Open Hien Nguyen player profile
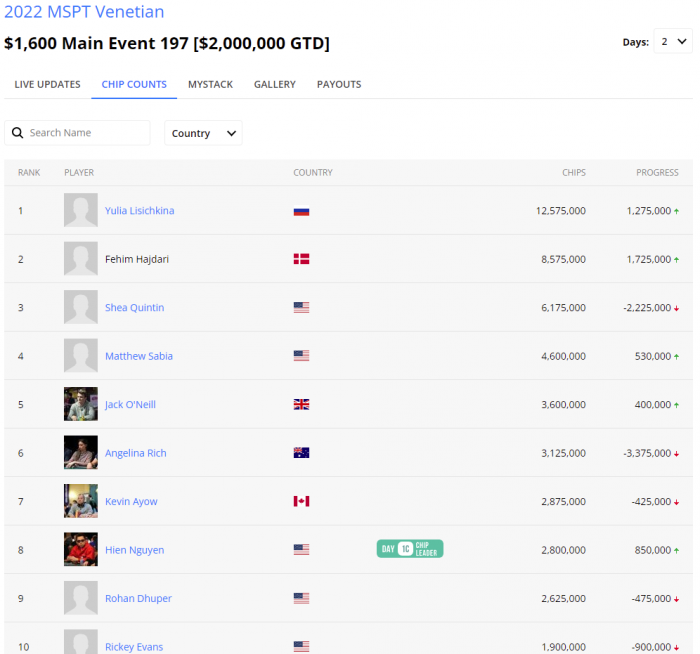The width and height of the screenshot is (700, 654). tap(134, 550)
